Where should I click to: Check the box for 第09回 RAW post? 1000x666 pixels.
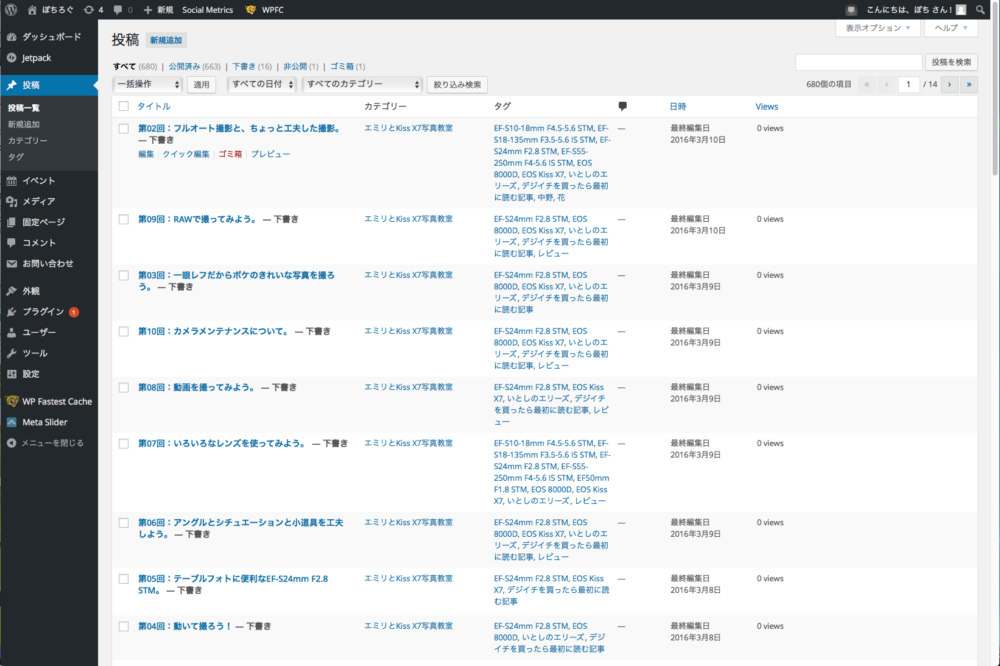pos(124,218)
